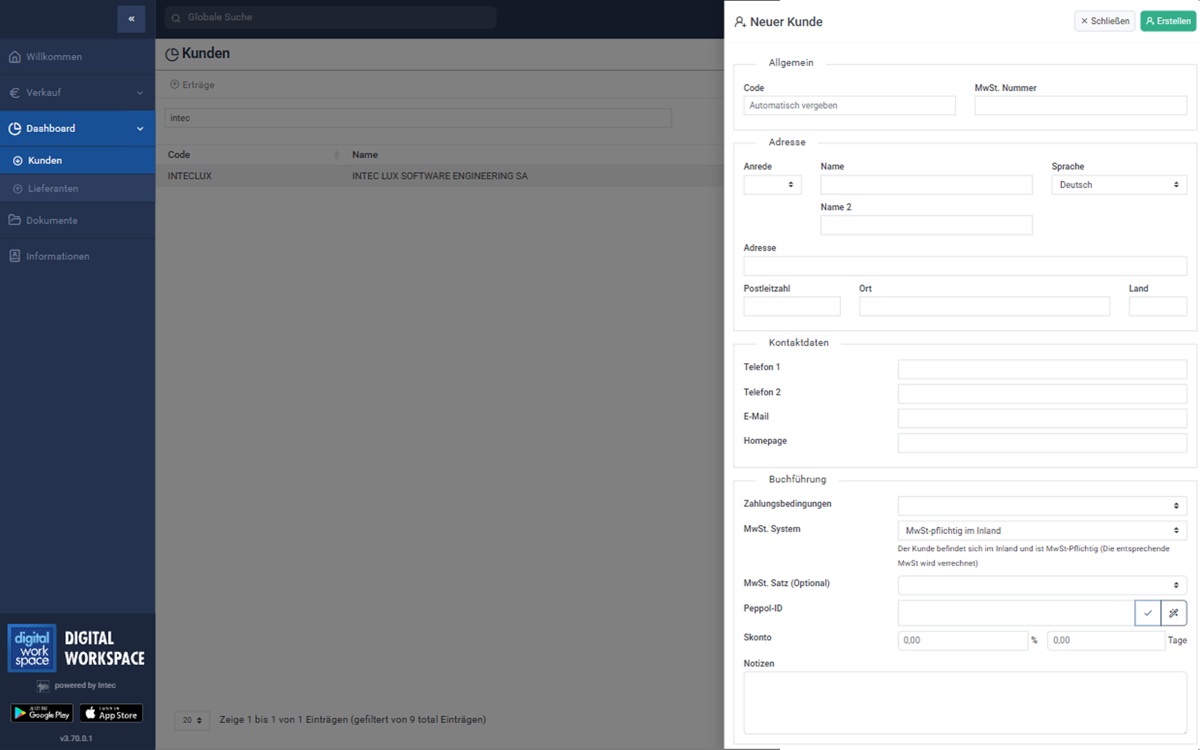The height and width of the screenshot is (750, 1200).
Task: Open the Sprache dropdown showing Deutsch
Action: 1119,185
